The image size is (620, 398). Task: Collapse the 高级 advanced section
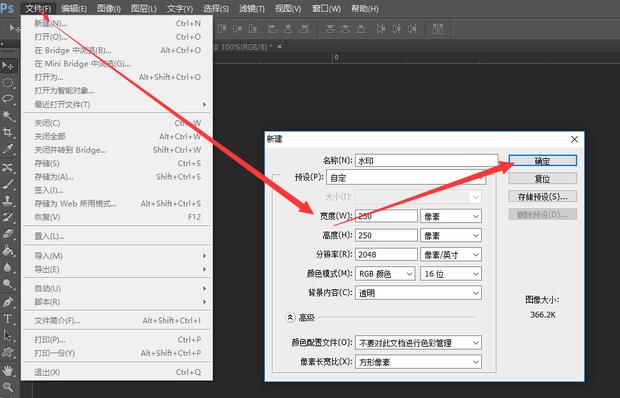291,317
